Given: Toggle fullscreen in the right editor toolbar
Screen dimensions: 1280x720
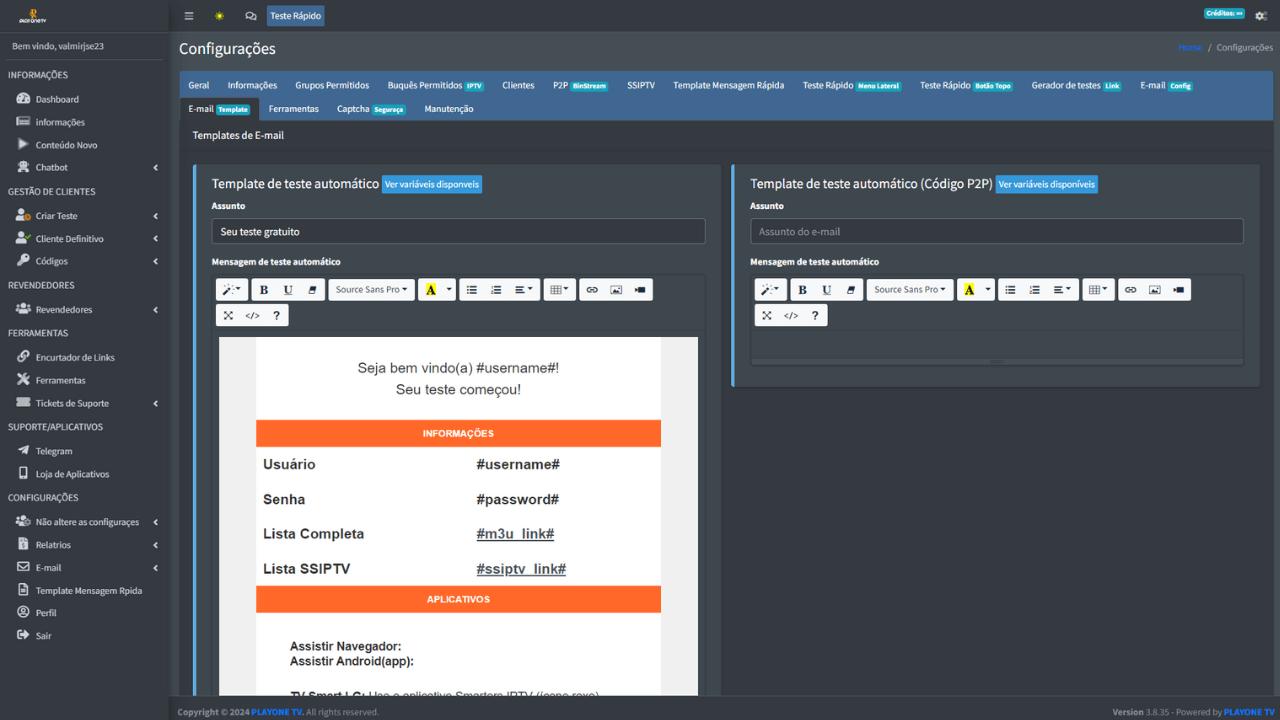Looking at the screenshot, I should [767, 315].
